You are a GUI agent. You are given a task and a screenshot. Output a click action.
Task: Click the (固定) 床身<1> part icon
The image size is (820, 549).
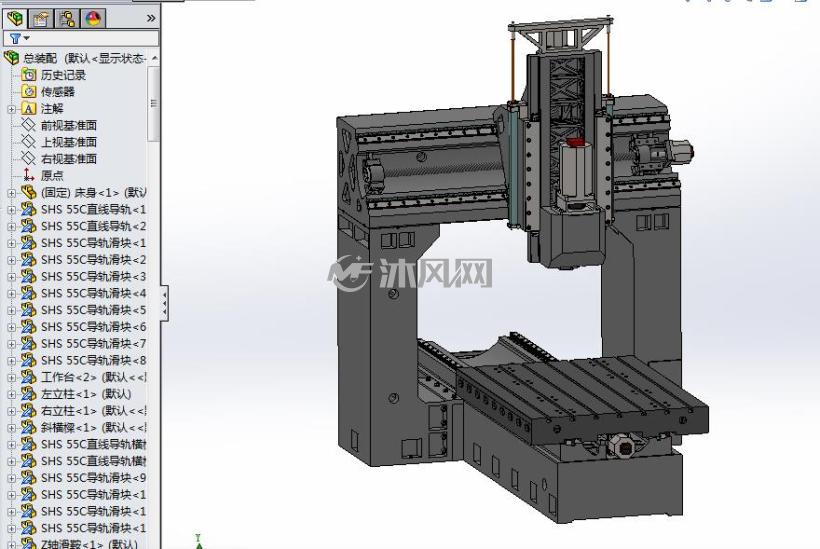(x=28, y=192)
